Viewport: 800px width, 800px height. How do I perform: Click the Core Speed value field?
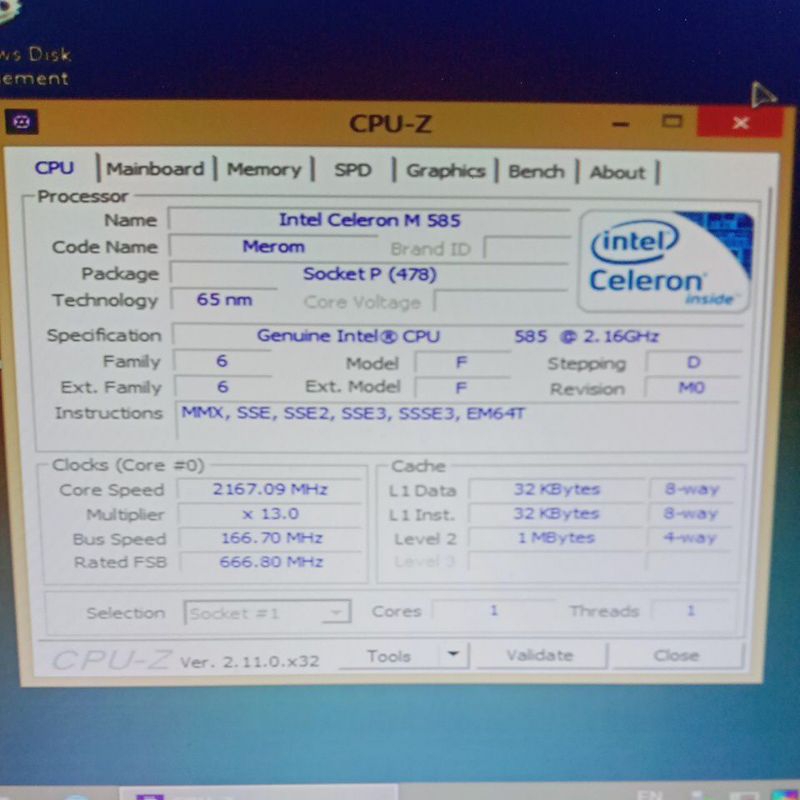click(x=270, y=489)
